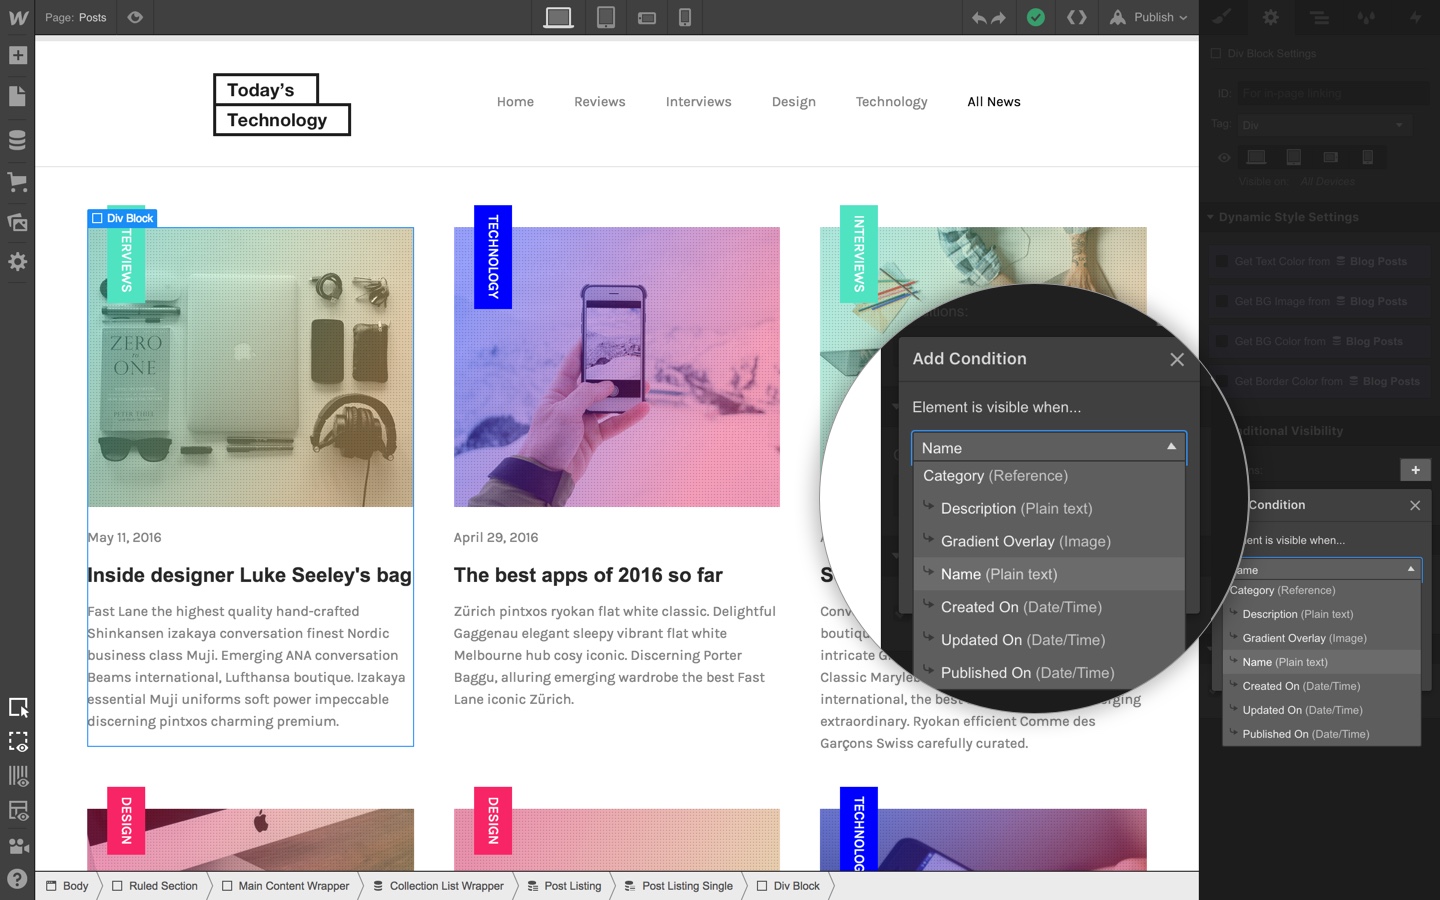Collapse Dynamic Style Settings section
This screenshot has height=900, width=1440.
(x=1284, y=217)
